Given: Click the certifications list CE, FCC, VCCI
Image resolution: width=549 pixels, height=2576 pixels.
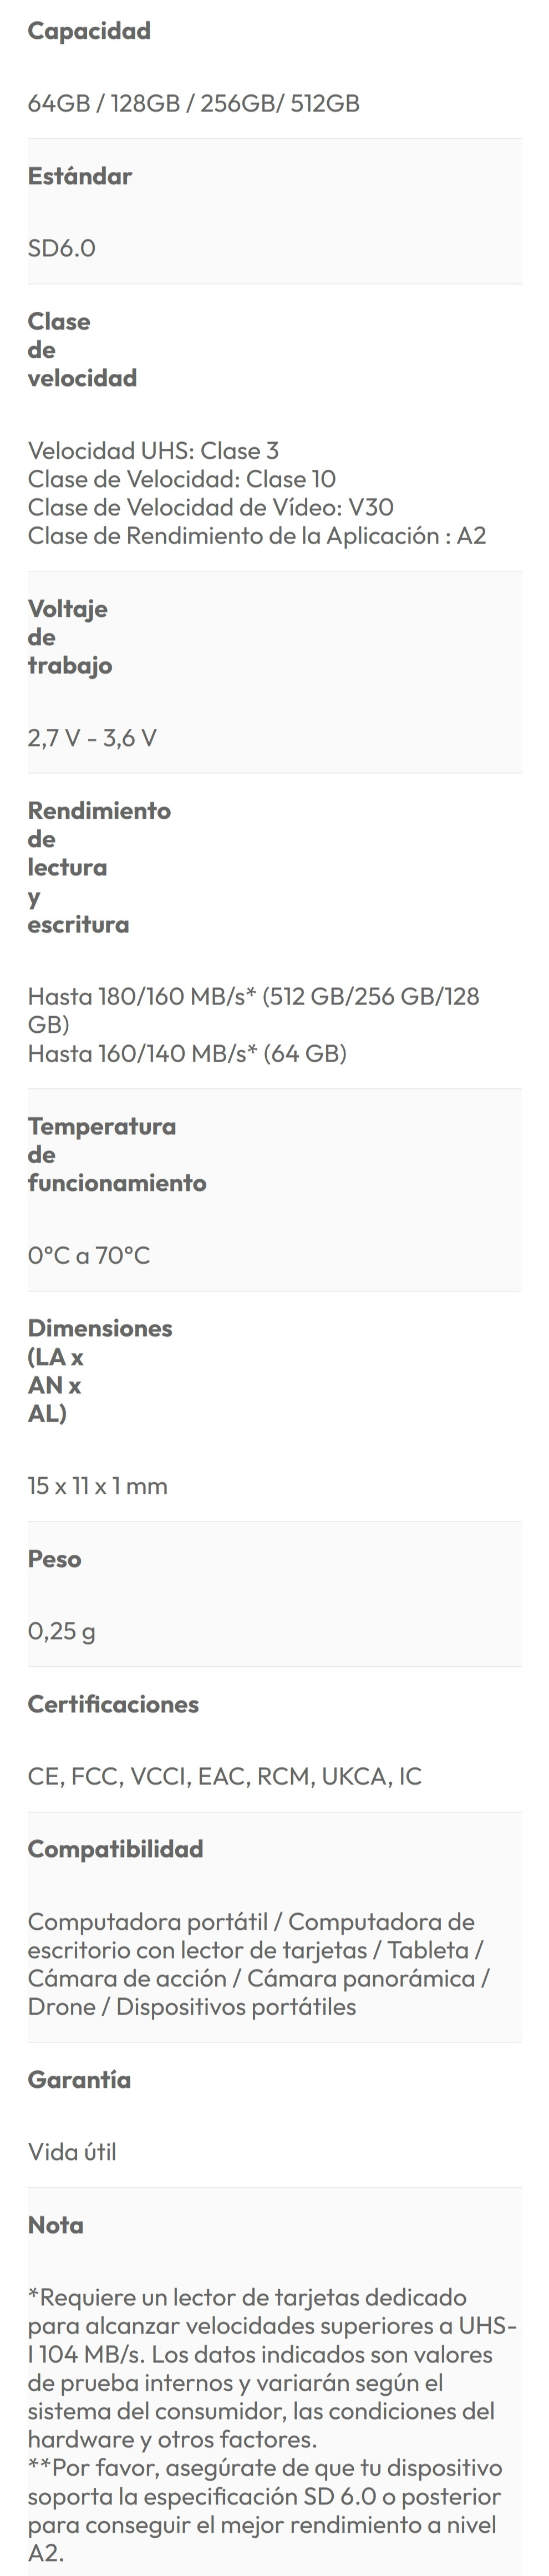Looking at the screenshot, I should pyautogui.click(x=224, y=1776).
